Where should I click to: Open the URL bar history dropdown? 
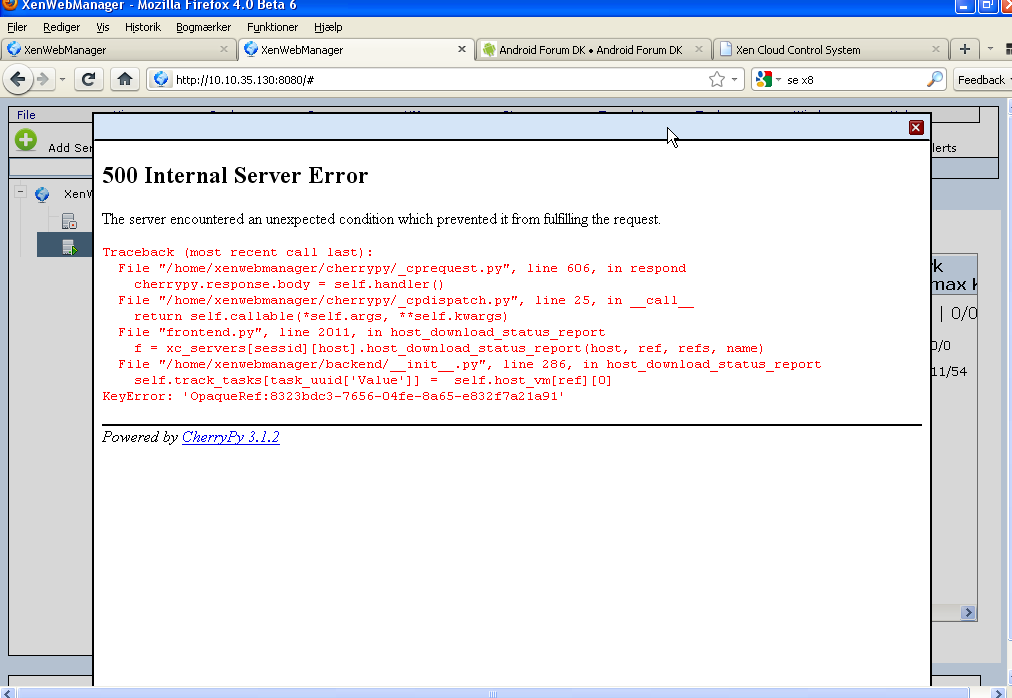point(735,79)
